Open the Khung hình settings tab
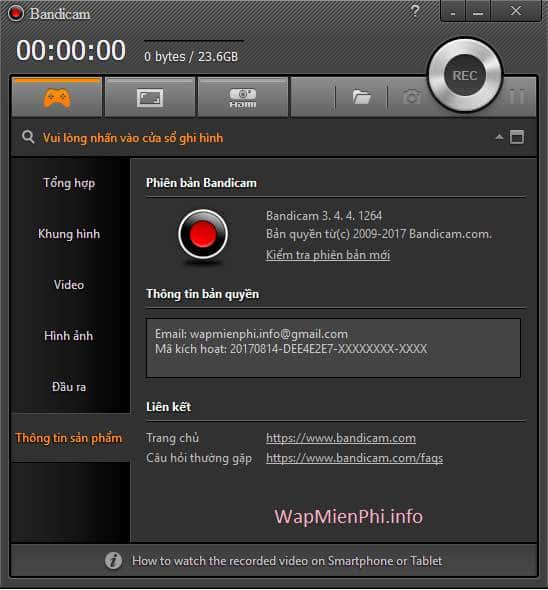Screen dimensions: 548x590 [69, 234]
